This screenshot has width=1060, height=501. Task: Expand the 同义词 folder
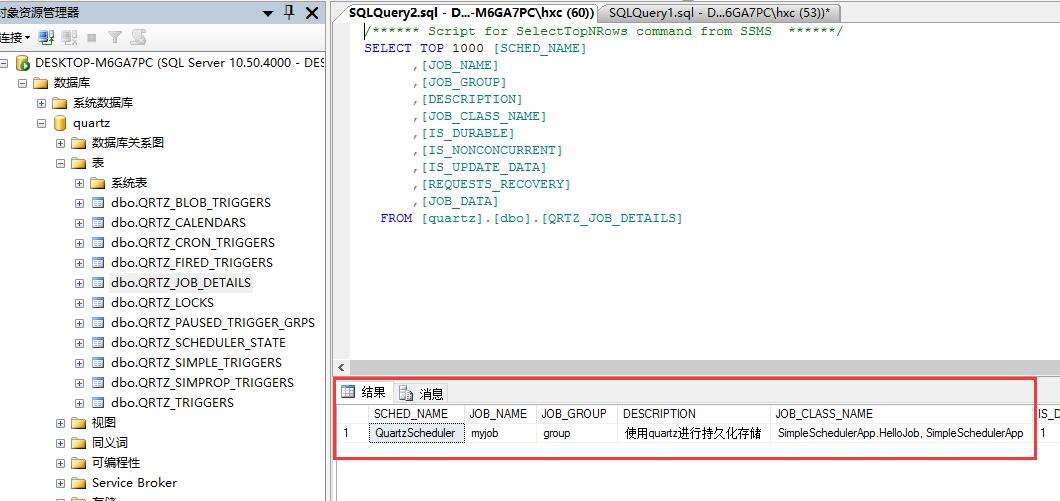pos(61,443)
